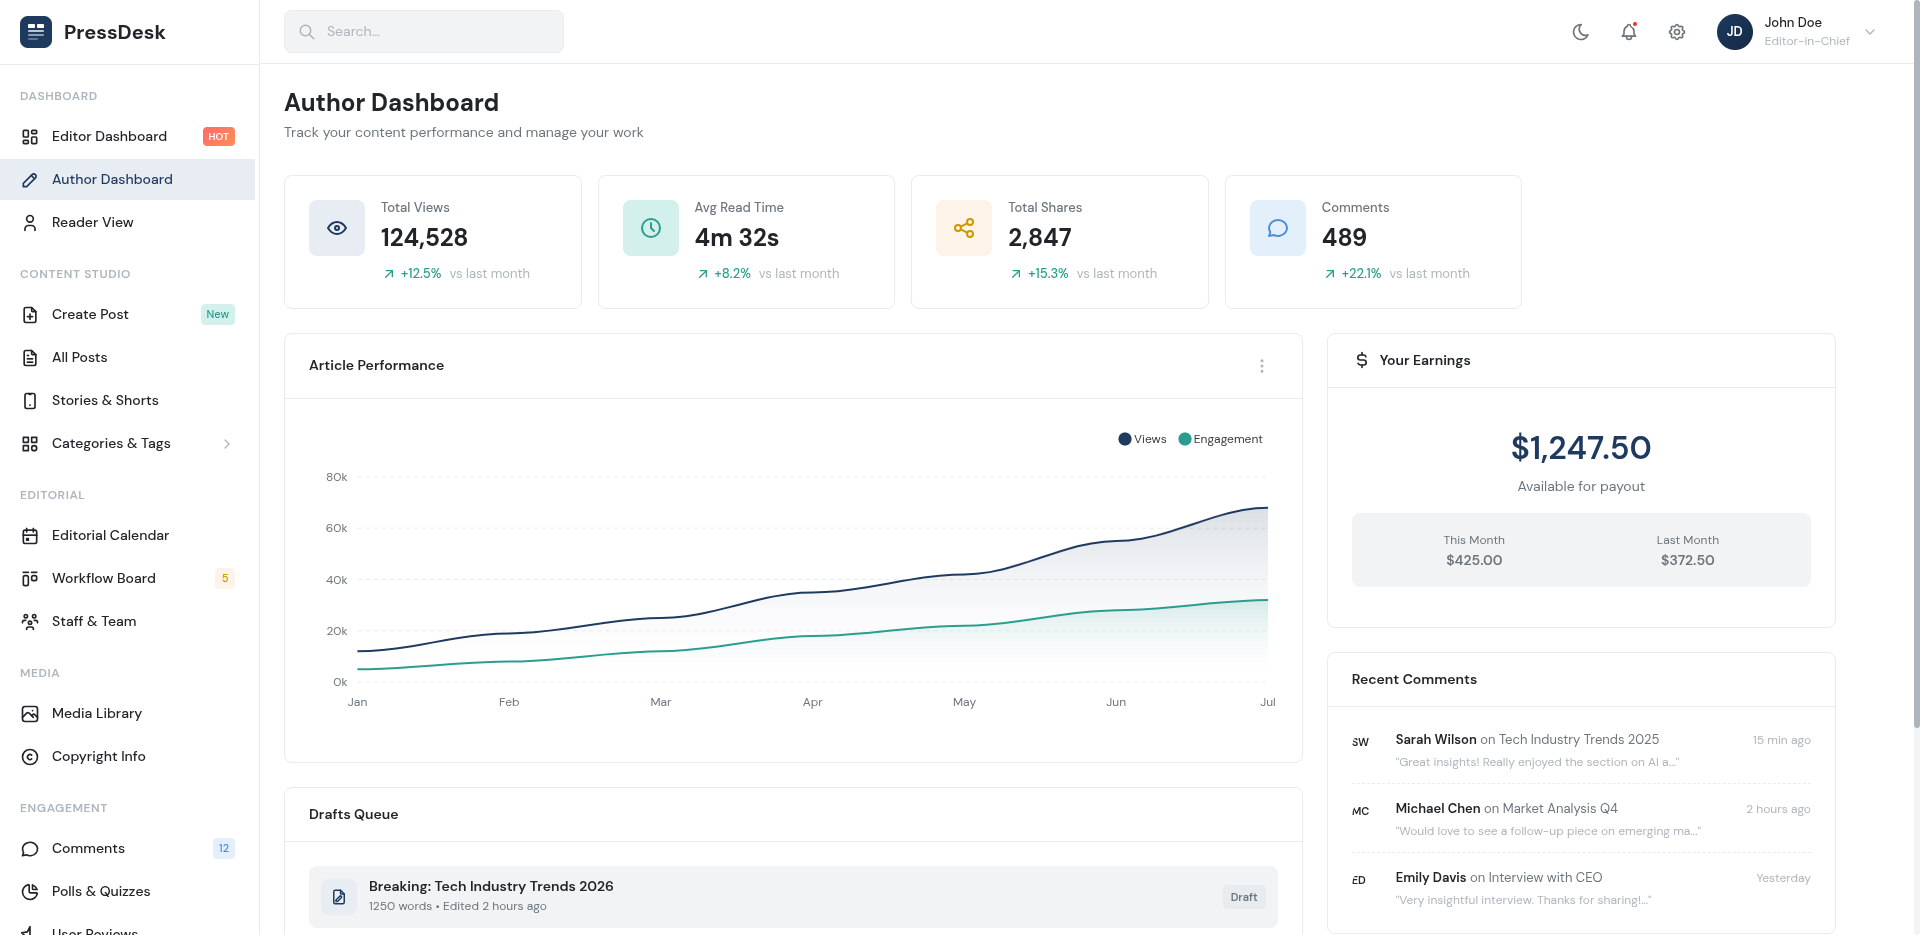Open the settings gear icon
1920x935 pixels.
pos(1677,31)
